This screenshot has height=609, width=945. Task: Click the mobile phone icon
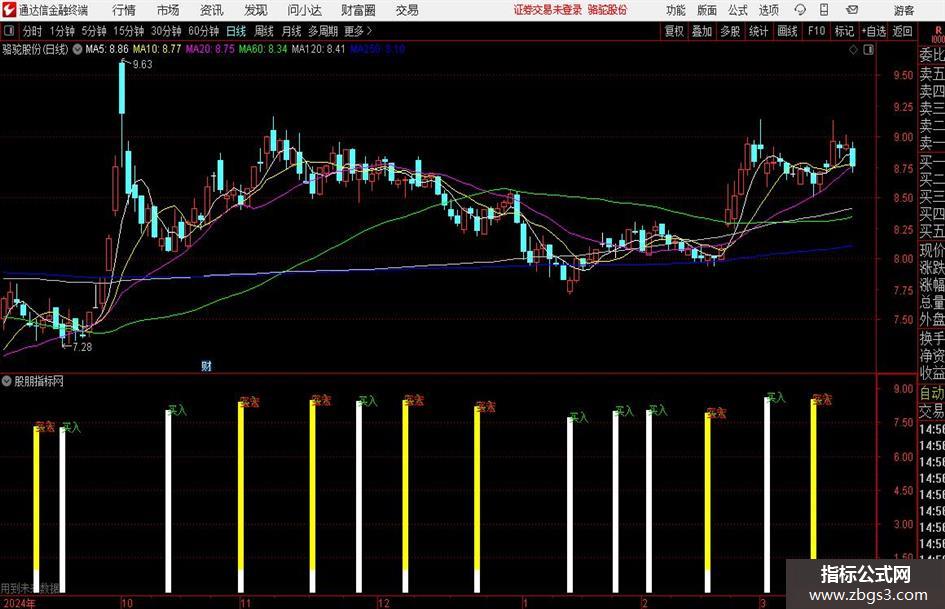(x=824, y=10)
